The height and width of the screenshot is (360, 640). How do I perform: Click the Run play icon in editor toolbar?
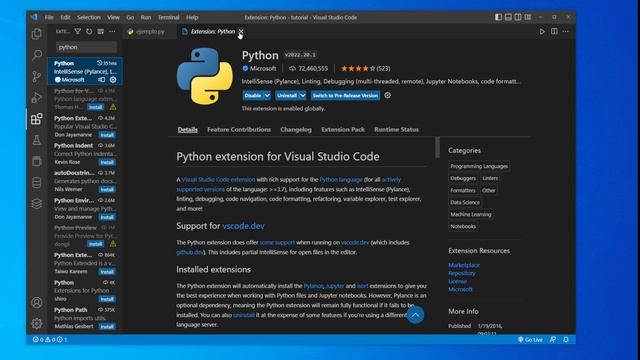tap(542, 31)
